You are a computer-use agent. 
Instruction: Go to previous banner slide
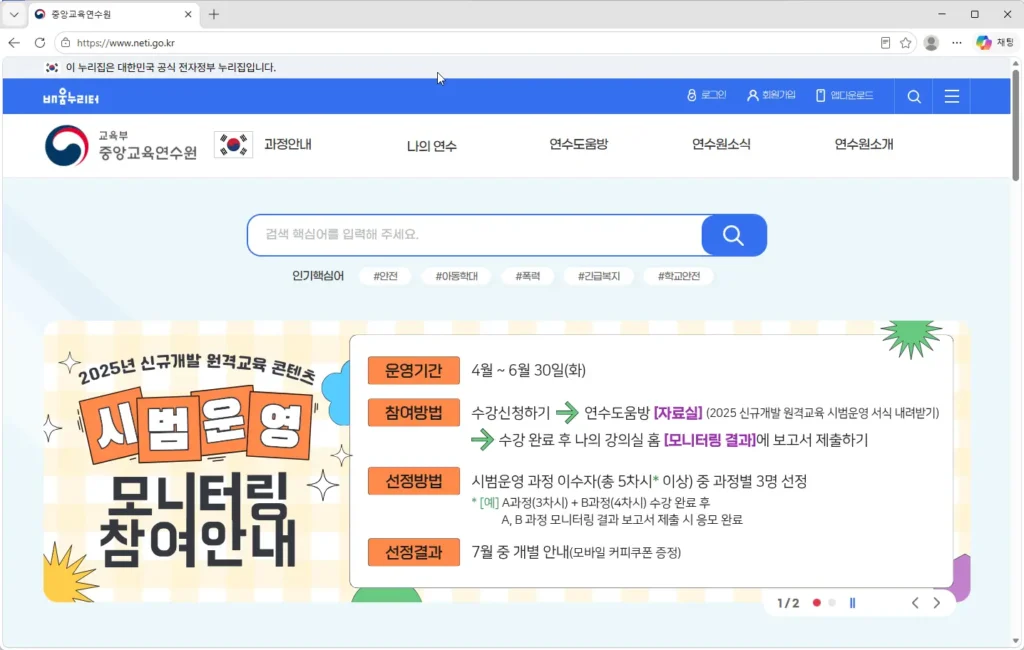pos(915,603)
